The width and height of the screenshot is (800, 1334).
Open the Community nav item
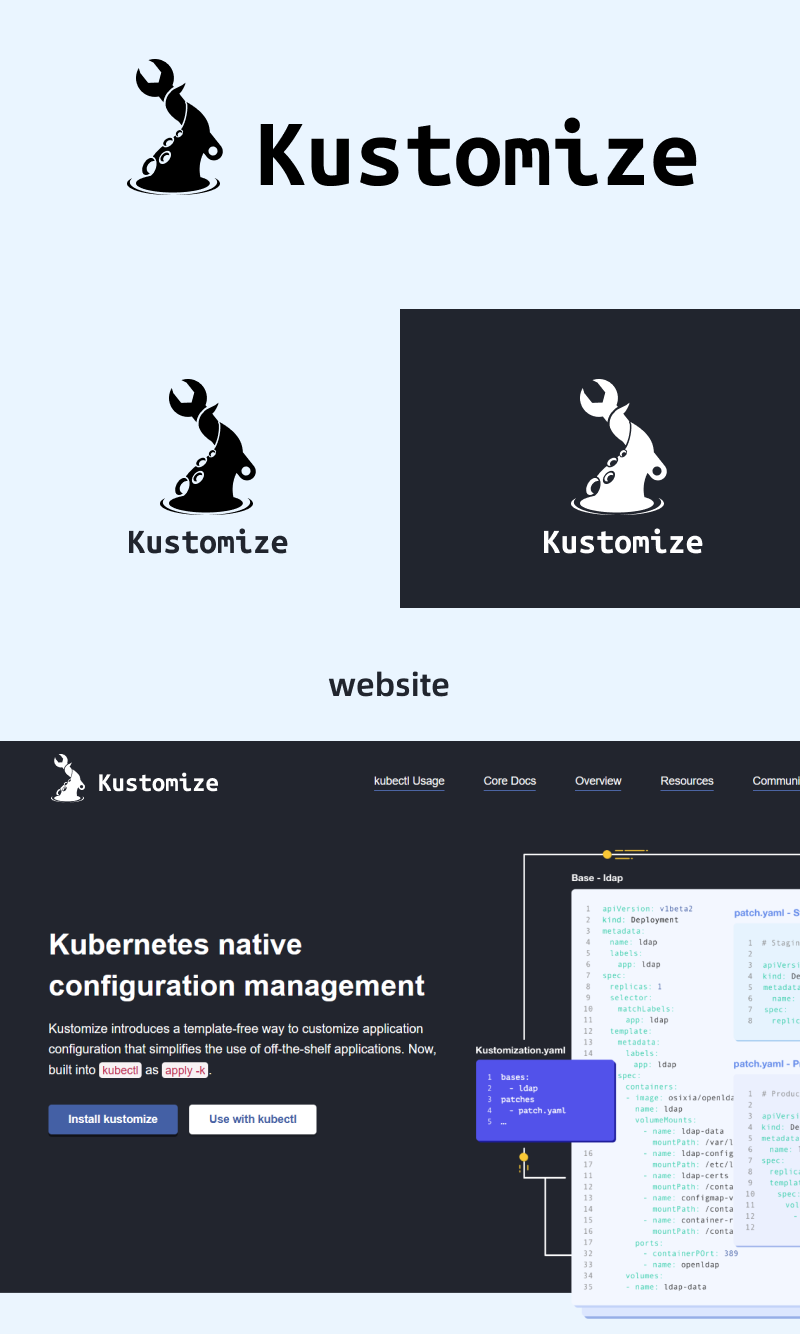pos(776,781)
